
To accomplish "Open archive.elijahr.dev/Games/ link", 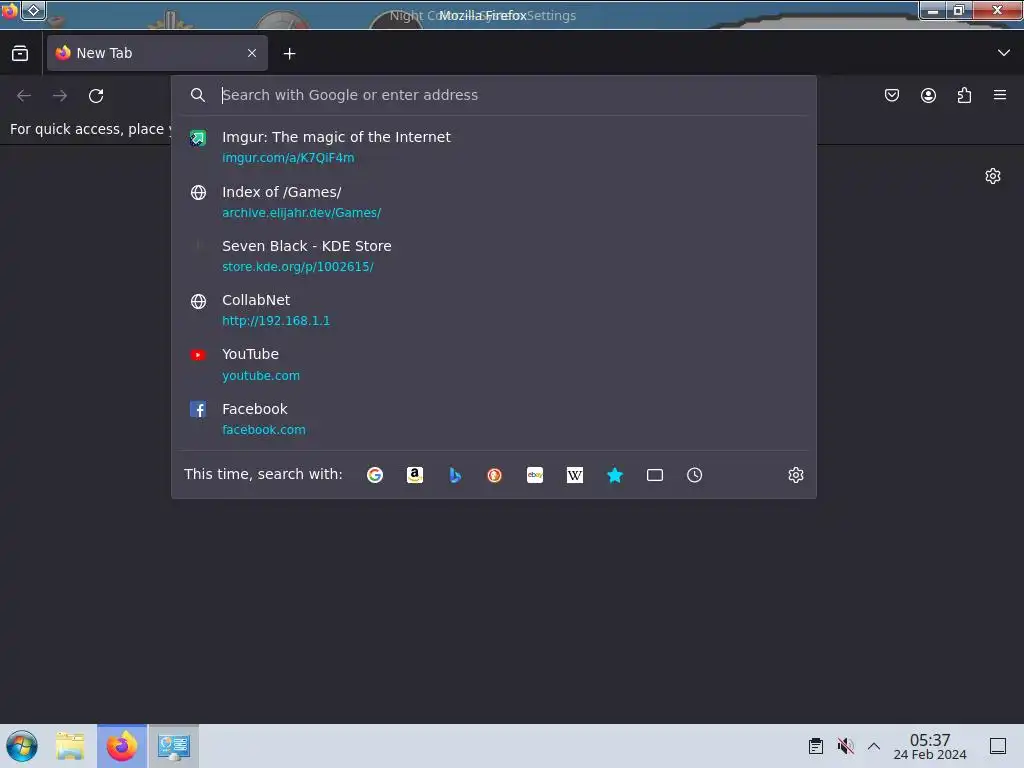I will pyautogui.click(x=302, y=212).
